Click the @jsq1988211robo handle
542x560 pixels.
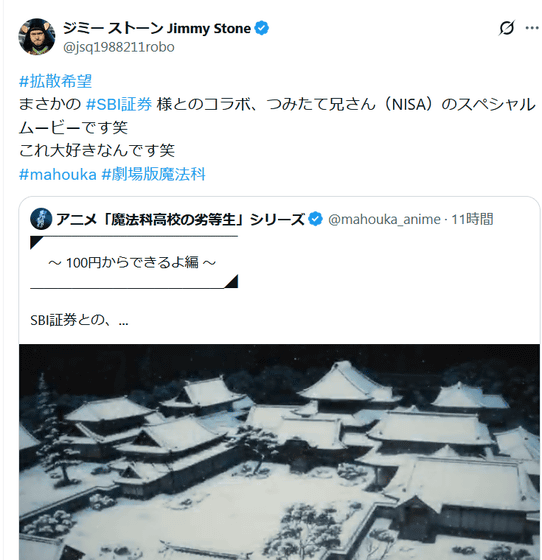click(x=119, y=47)
